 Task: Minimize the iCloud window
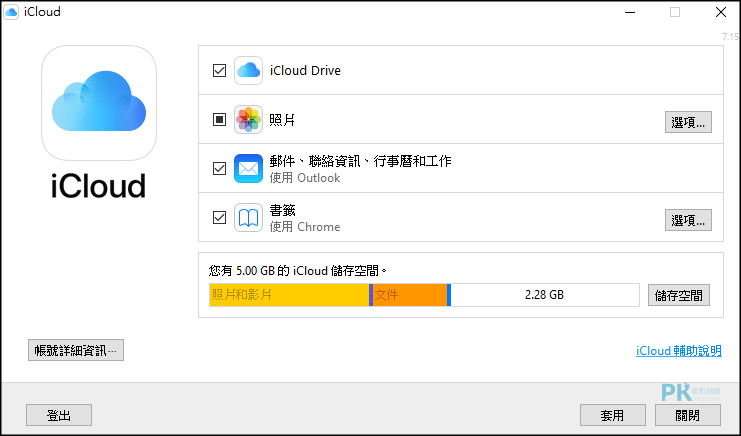[630, 12]
